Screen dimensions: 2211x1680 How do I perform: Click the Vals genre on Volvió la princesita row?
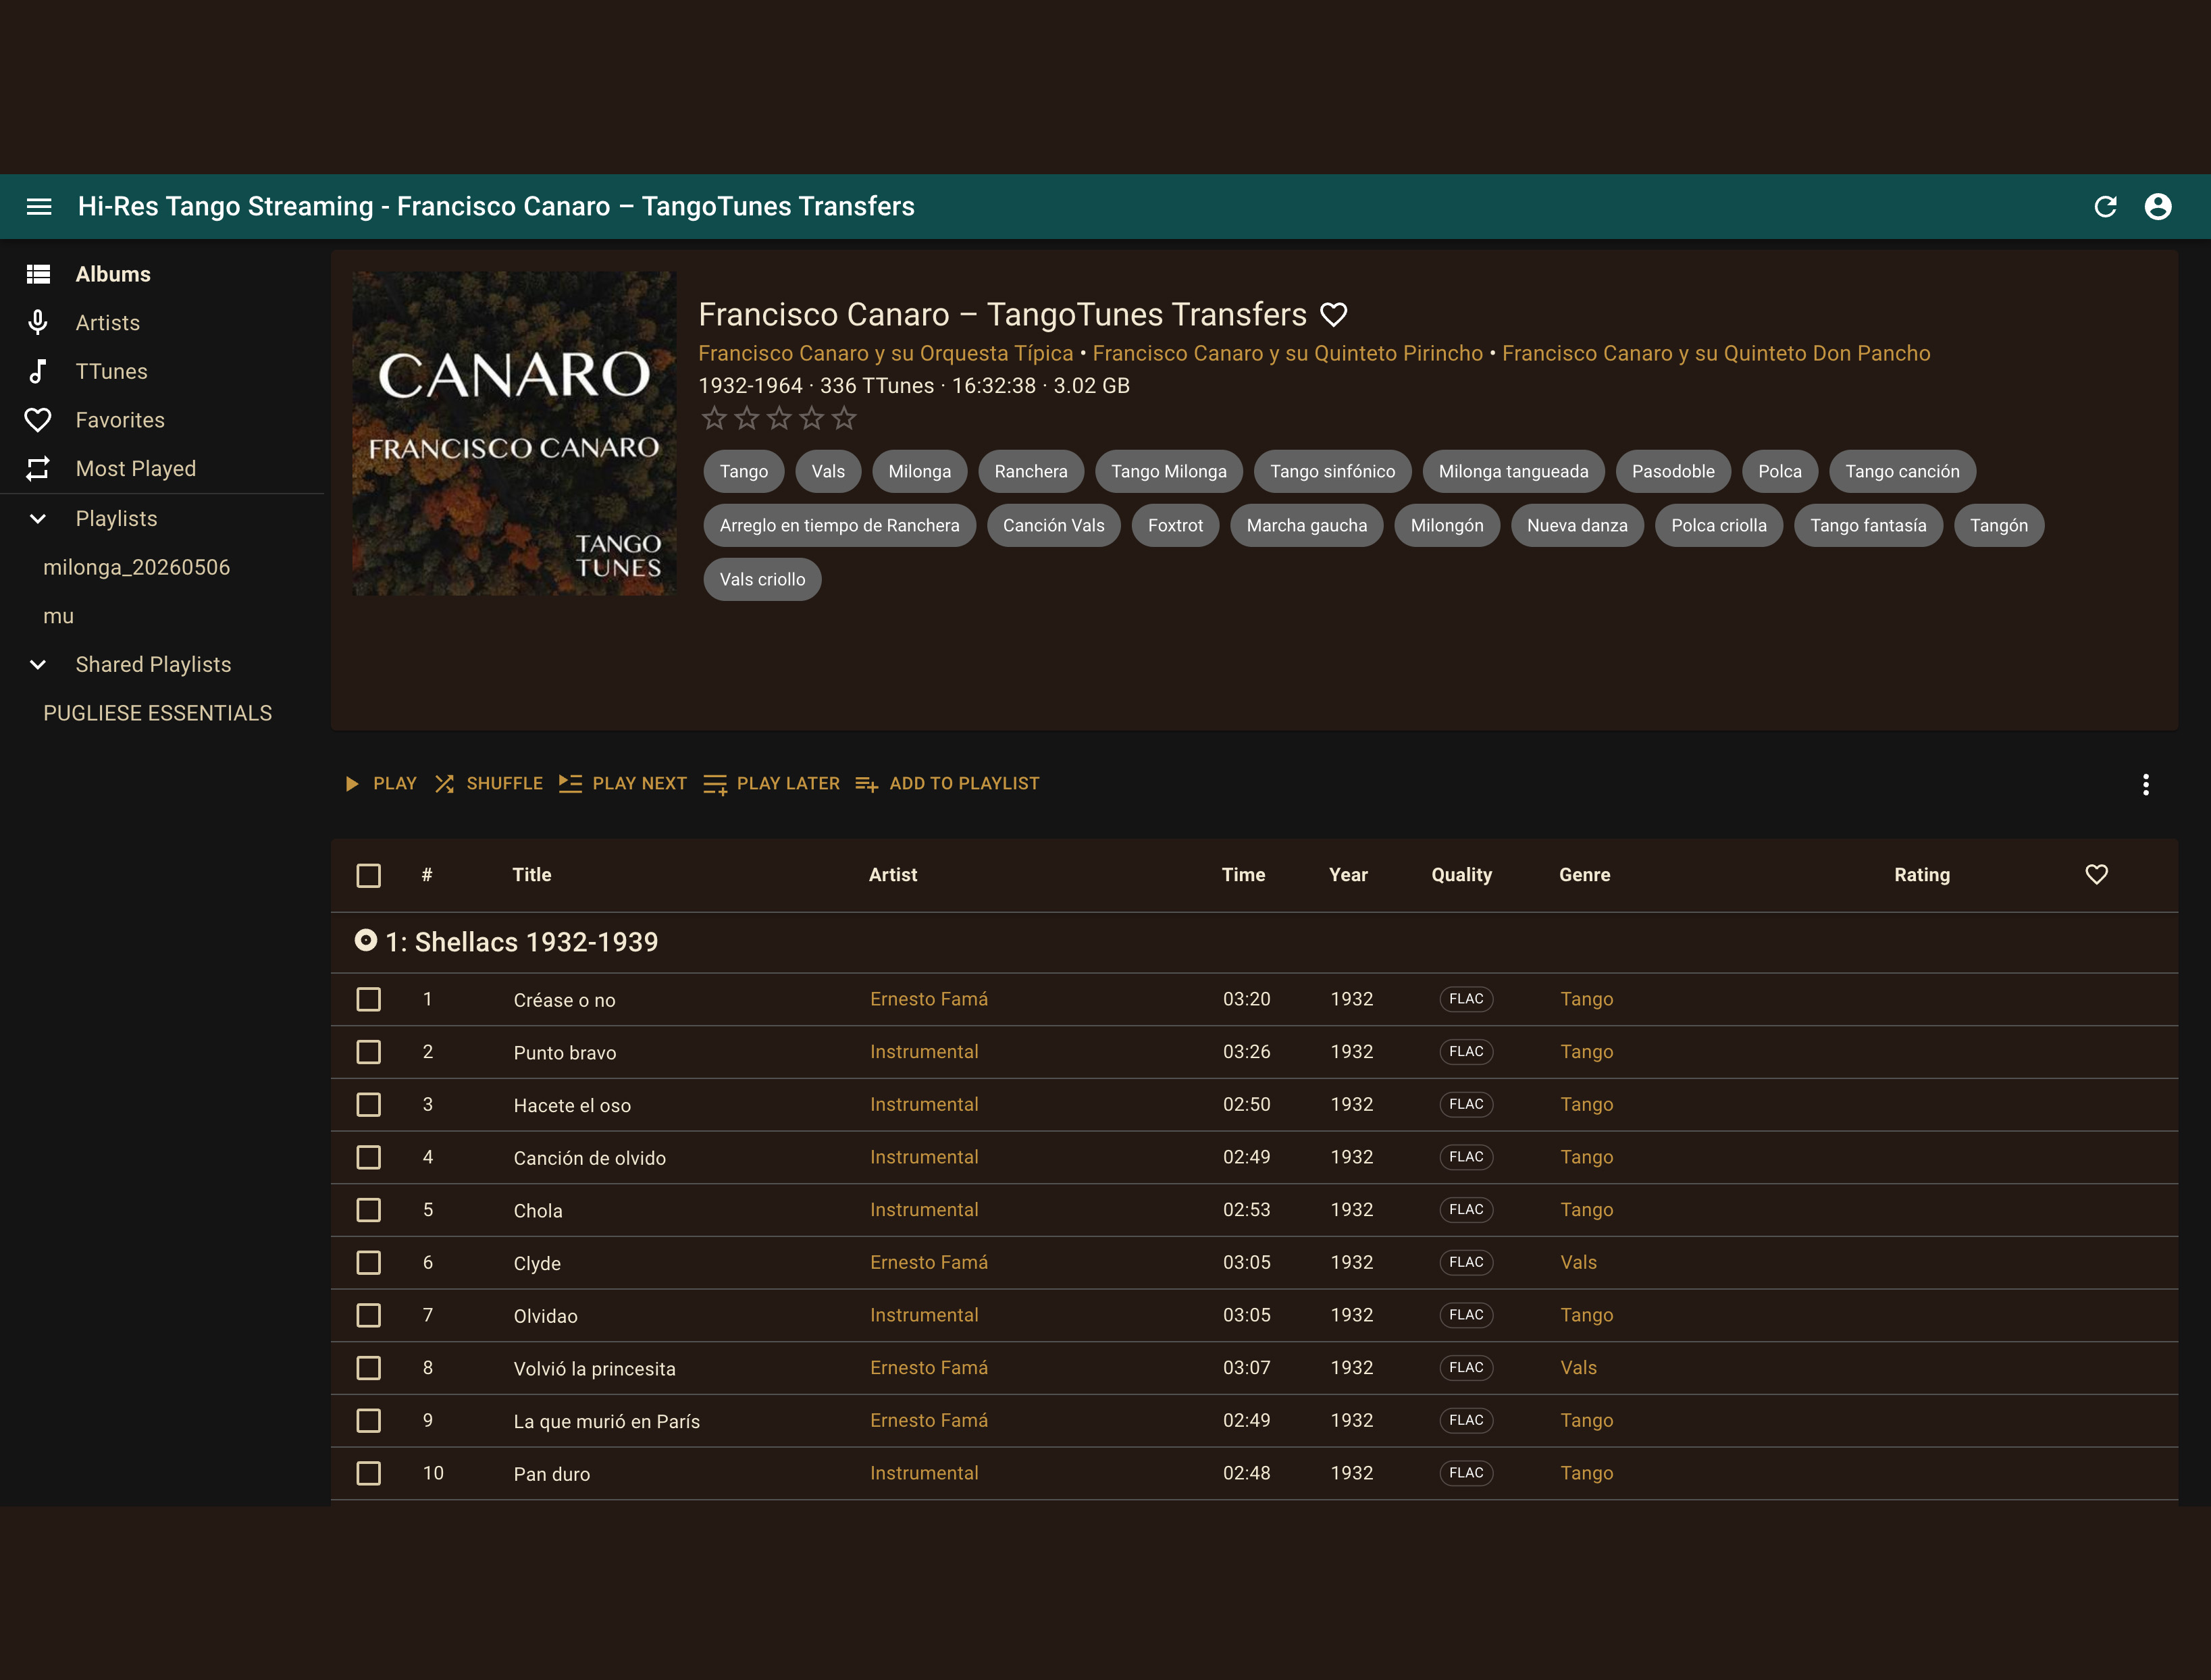coord(1579,1368)
